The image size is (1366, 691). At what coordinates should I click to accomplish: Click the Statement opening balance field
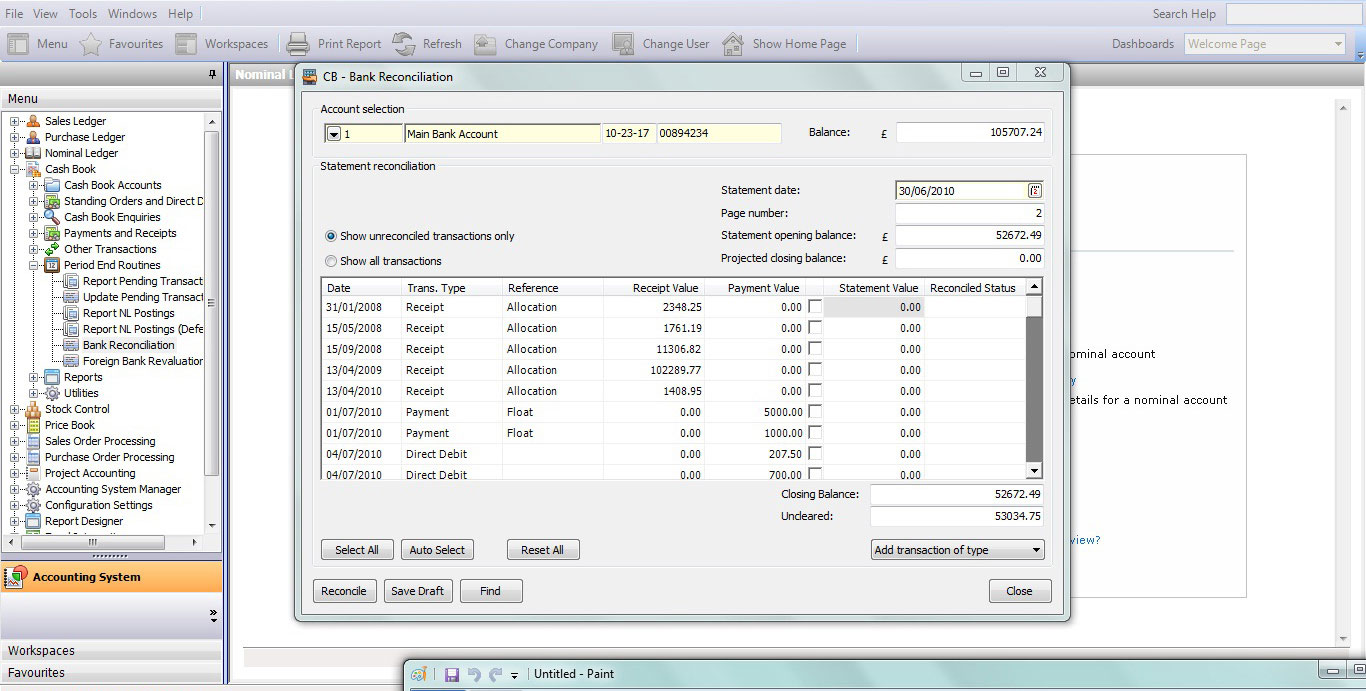tap(969, 236)
